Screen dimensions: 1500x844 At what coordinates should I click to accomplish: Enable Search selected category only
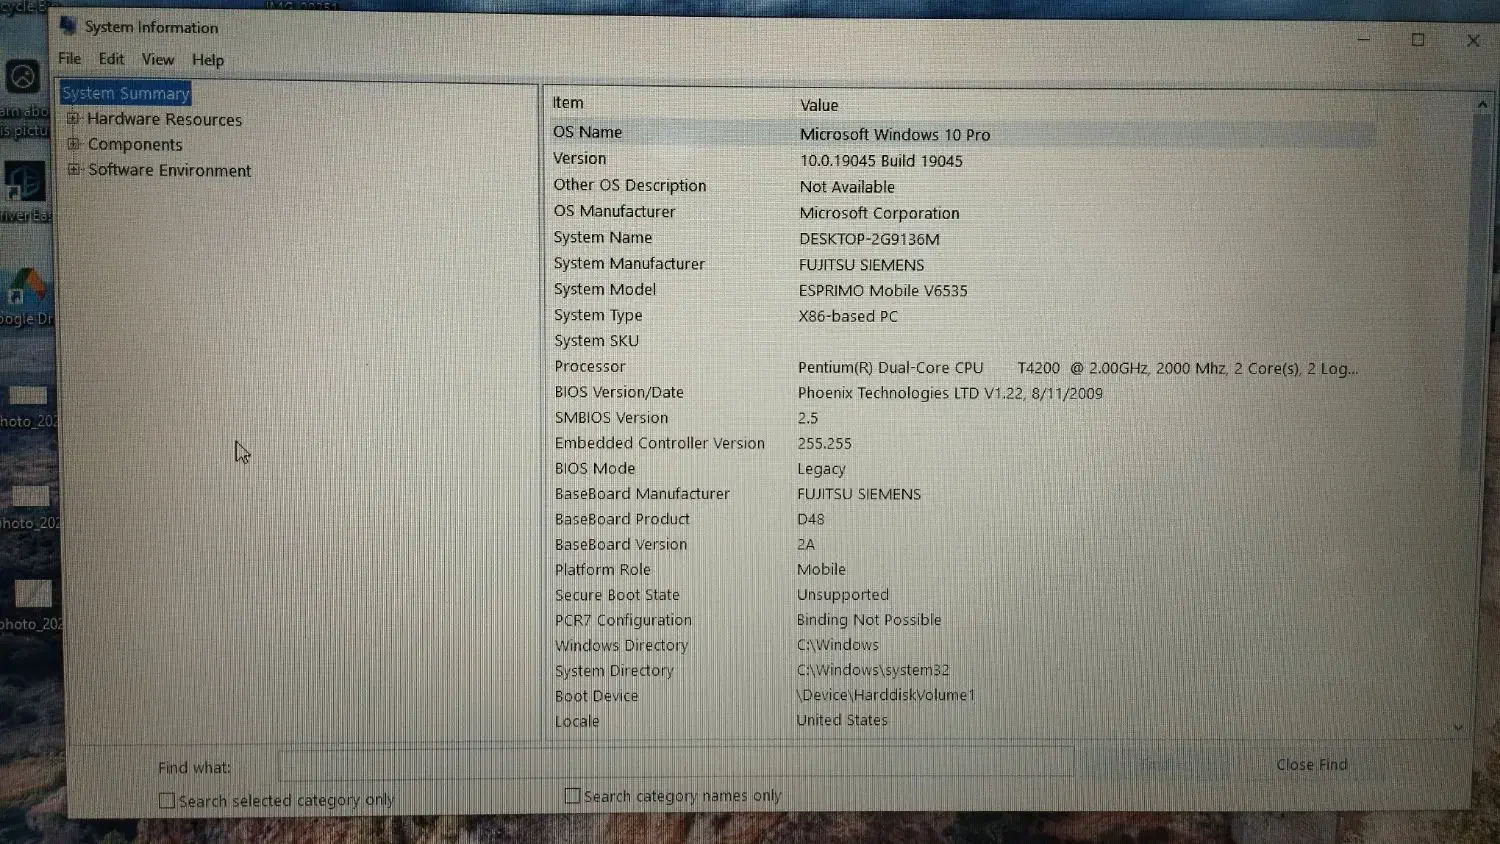coord(167,801)
